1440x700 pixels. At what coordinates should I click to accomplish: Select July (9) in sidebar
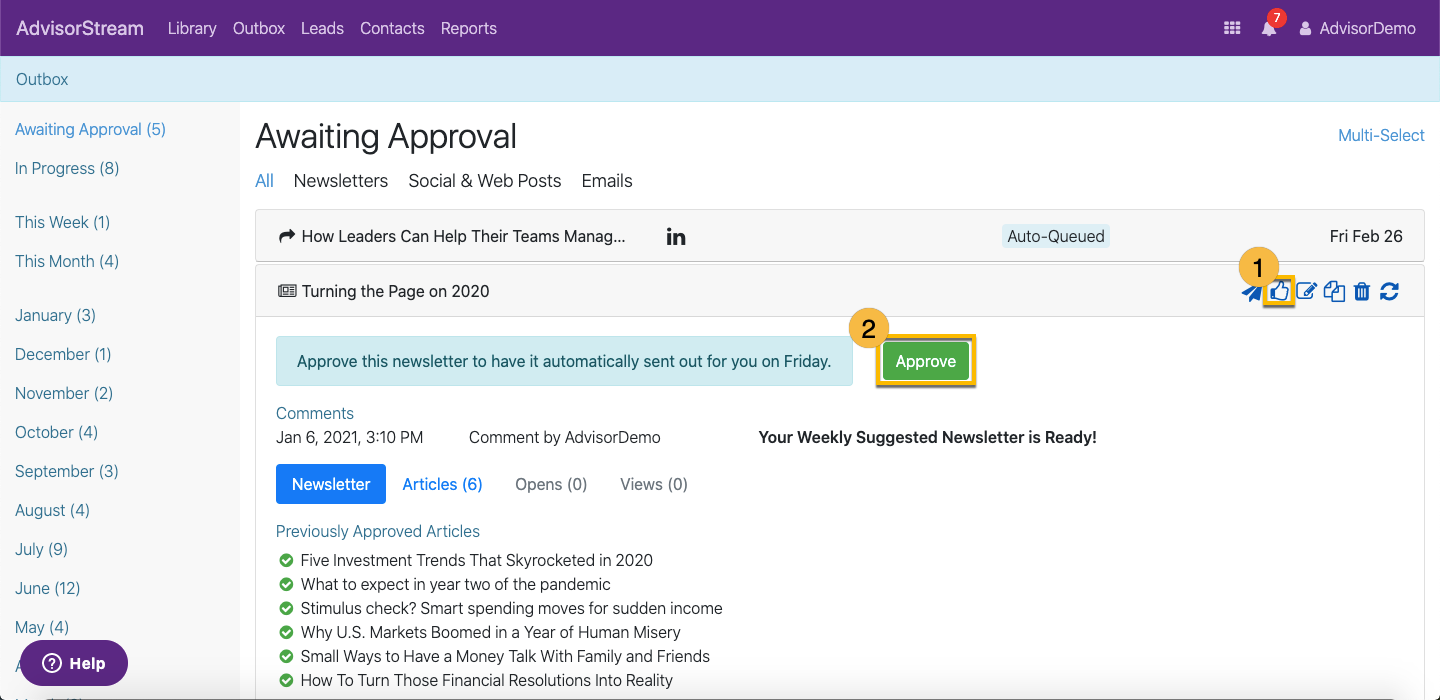click(x=42, y=549)
